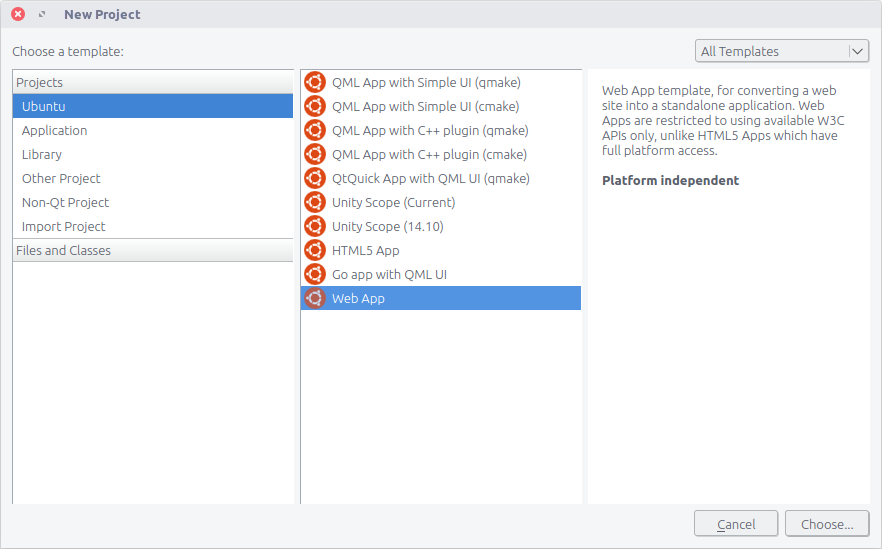This screenshot has width=882, height=549.
Task: Open the All Templates dropdown
Action: pyautogui.click(x=782, y=51)
